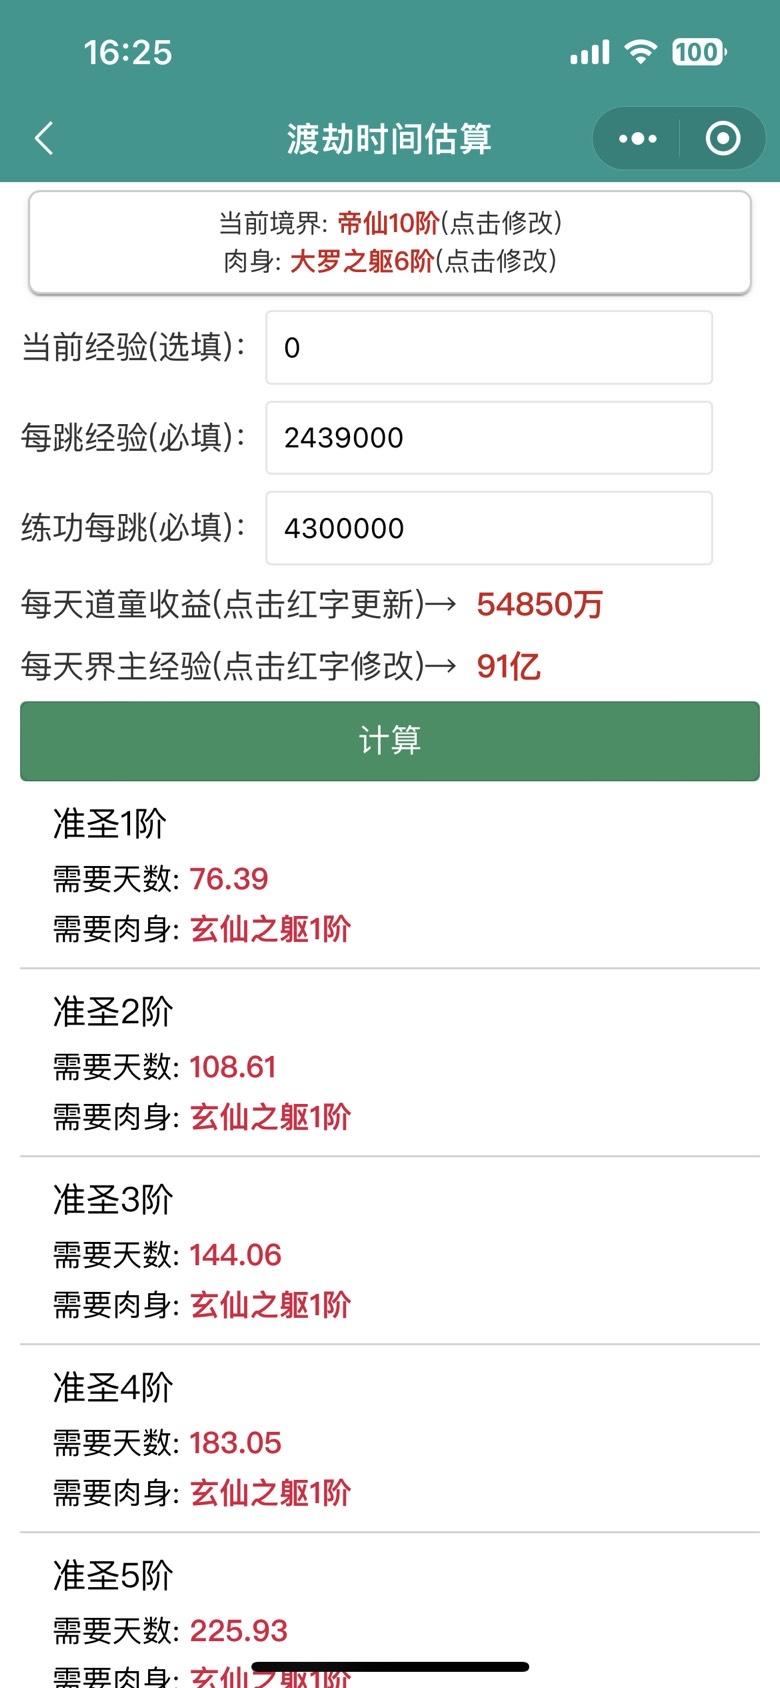Select the 准圣1阶 result entry
Screen dimensions: 780x1688
pyautogui.click(x=390, y=876)
